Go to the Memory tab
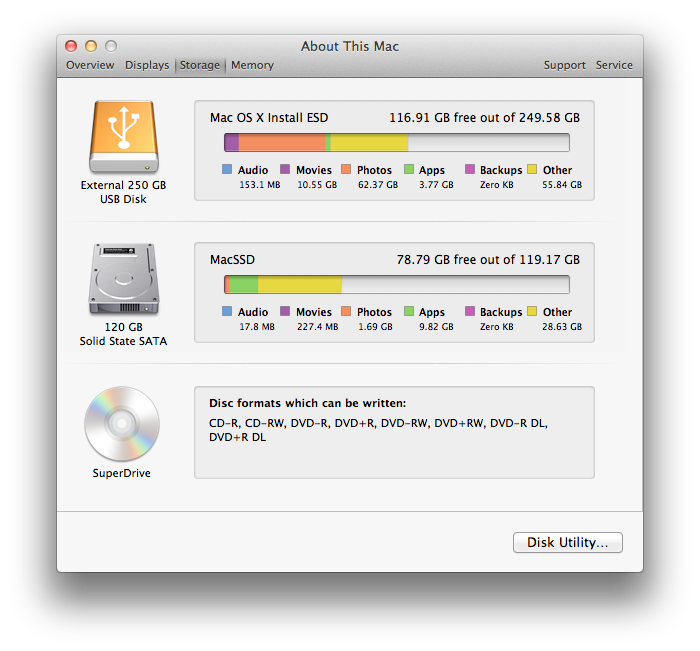The image size is (700, 651). [x=252, y=65]
